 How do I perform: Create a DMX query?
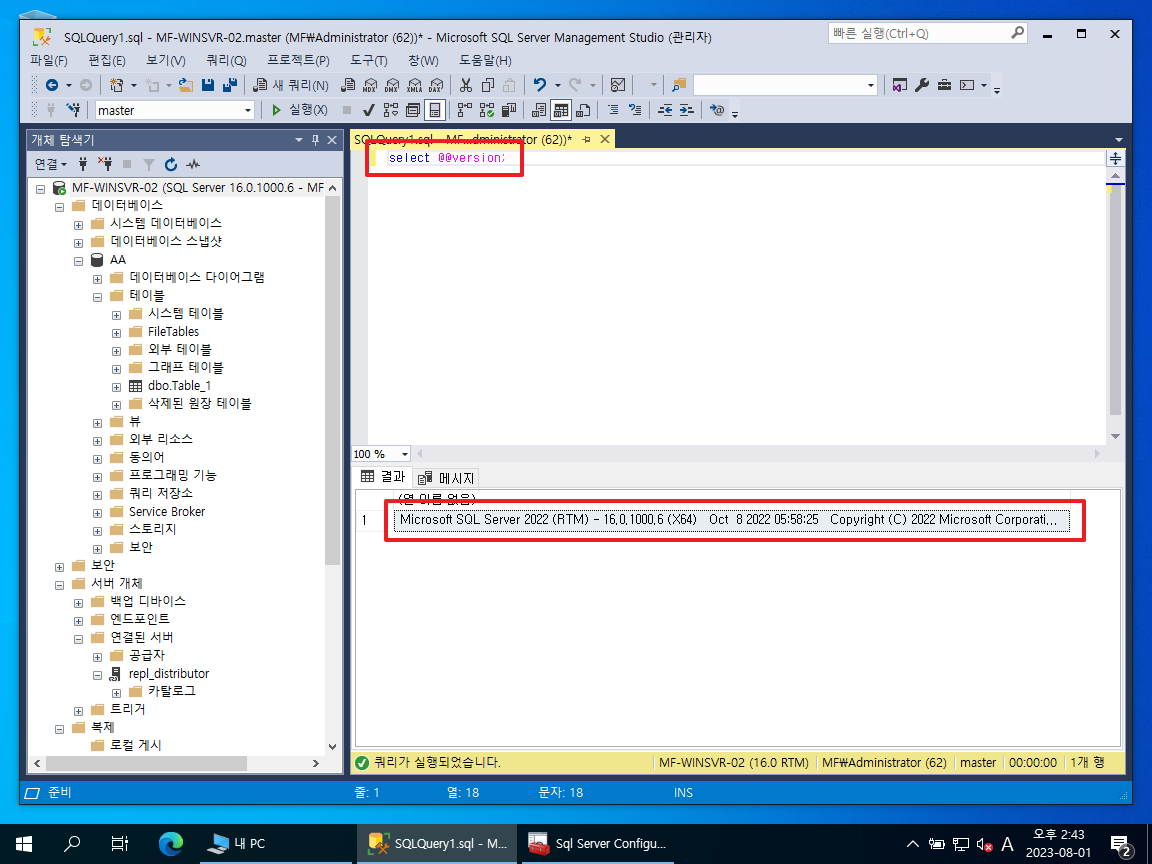coord(392,85)
